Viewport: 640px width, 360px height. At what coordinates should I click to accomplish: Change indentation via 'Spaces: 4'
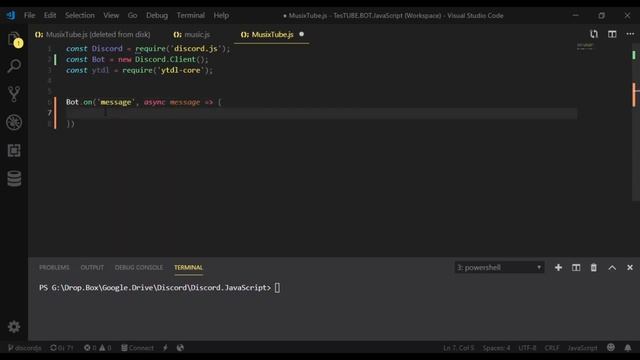[496, 348]
